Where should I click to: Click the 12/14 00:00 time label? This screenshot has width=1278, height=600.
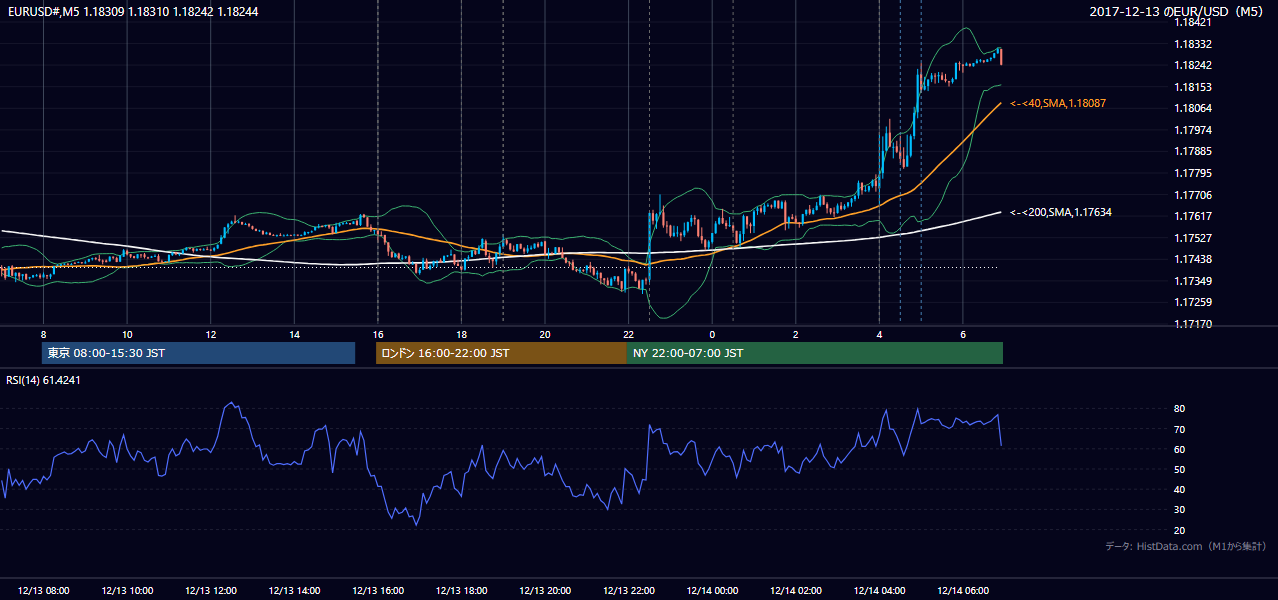[x=712, y=591]
